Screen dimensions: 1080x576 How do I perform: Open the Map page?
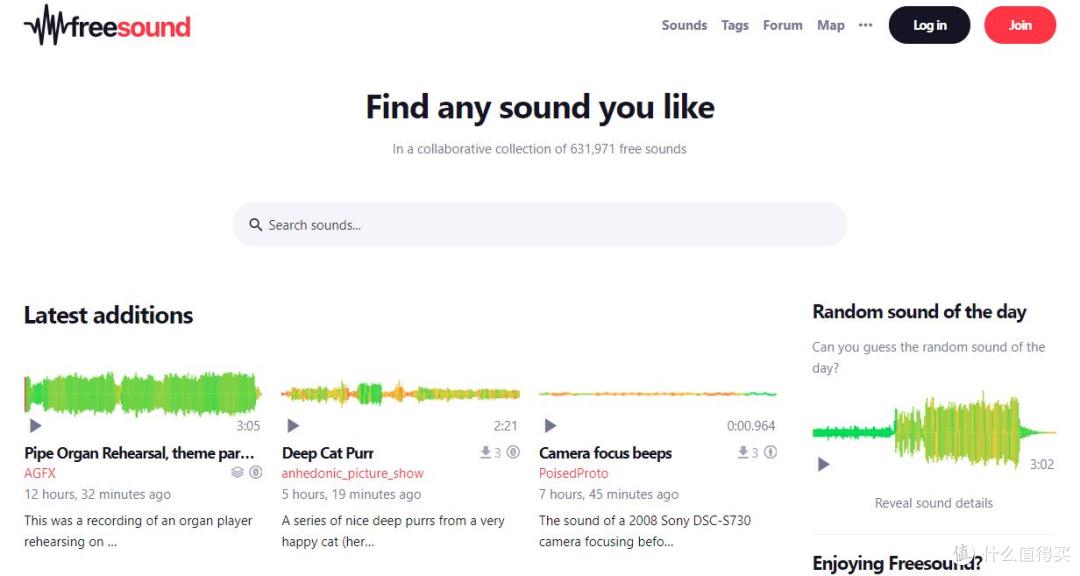[831, 25]
